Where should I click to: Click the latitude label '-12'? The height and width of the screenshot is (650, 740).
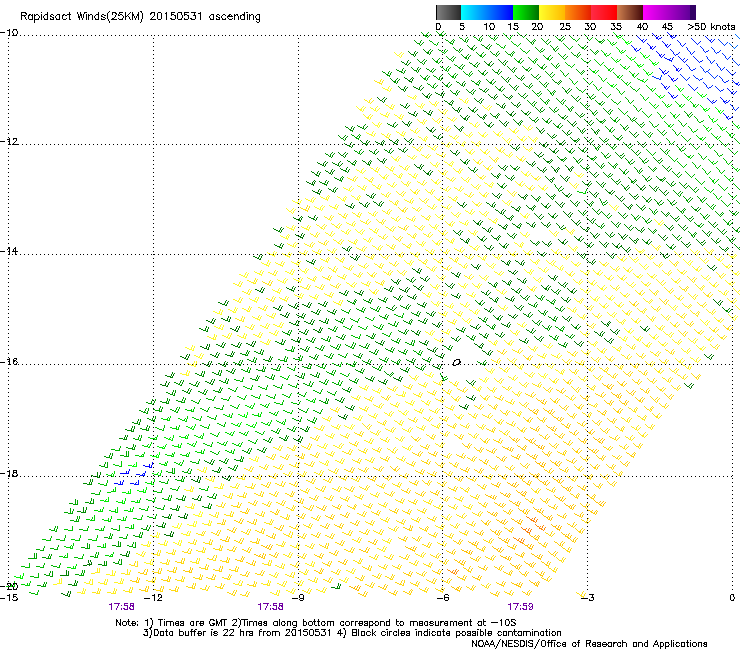pos(9,141)
